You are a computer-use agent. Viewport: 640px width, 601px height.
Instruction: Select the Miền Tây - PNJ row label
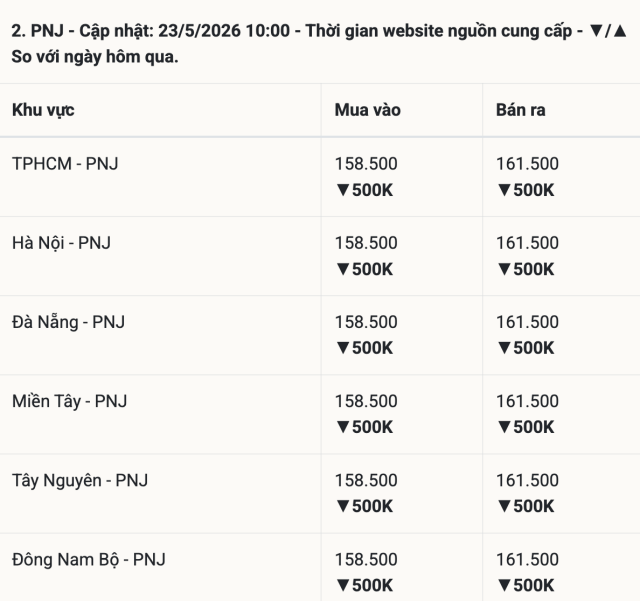[x=69, y=401]
